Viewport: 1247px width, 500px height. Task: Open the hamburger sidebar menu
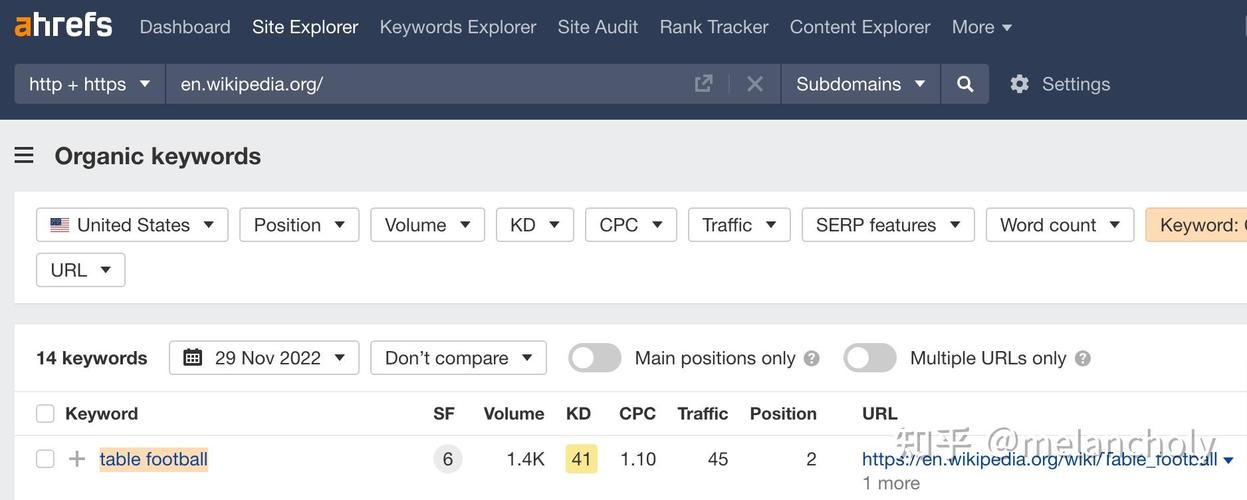[24, 155]
